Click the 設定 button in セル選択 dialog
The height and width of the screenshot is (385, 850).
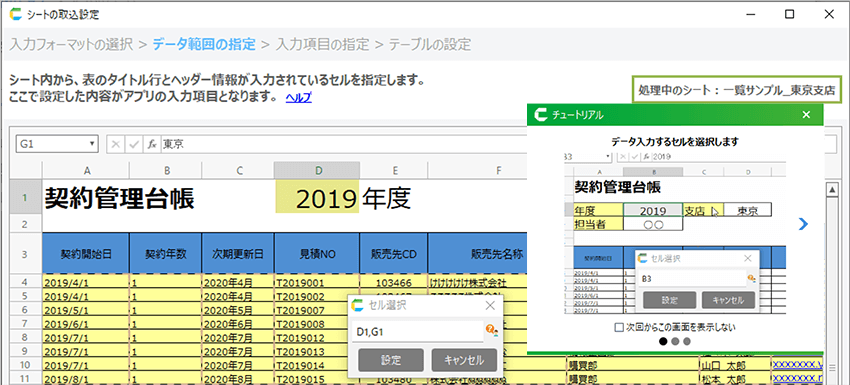pyautogui.click(x=390, y=360)
